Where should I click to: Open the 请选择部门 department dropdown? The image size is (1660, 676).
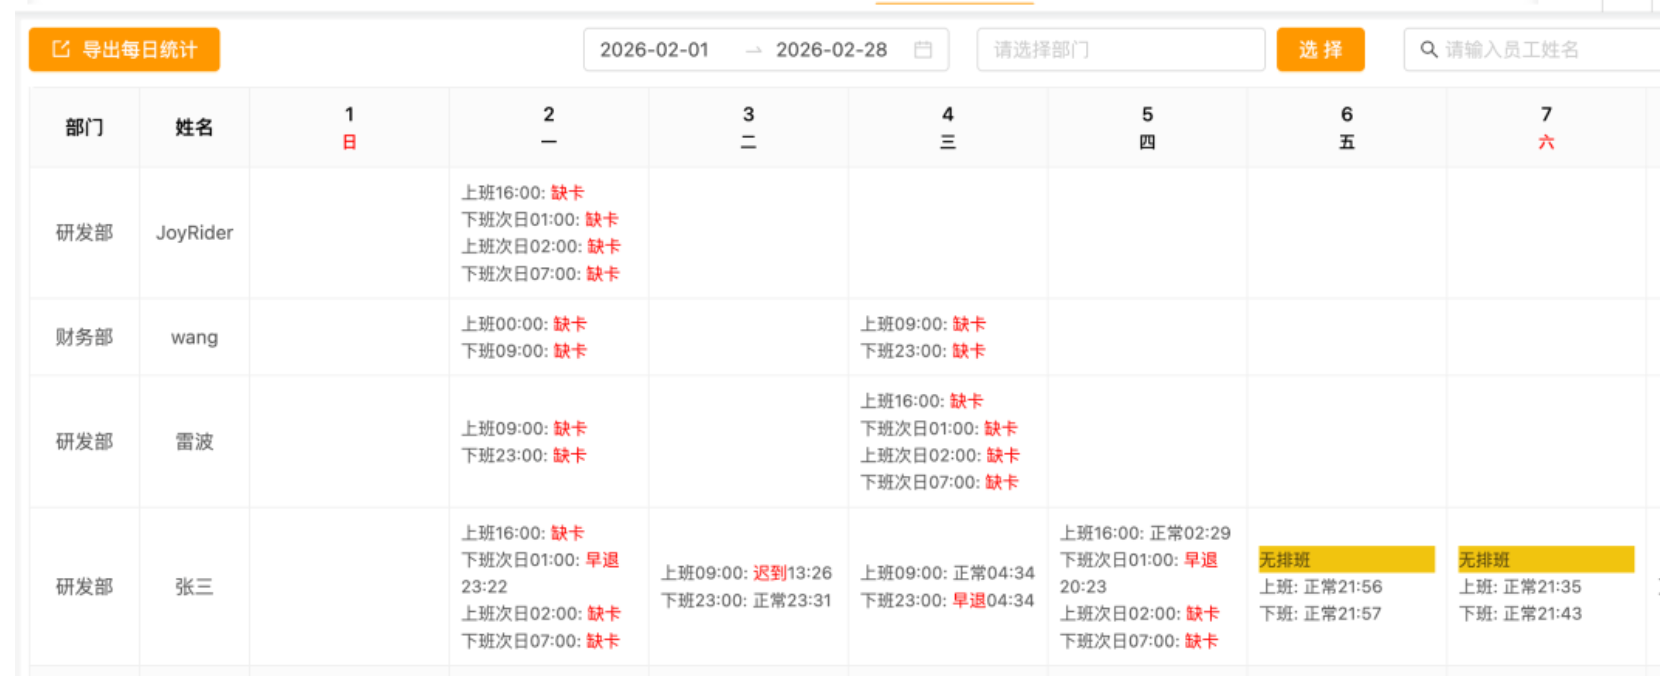coord(1121,49)
